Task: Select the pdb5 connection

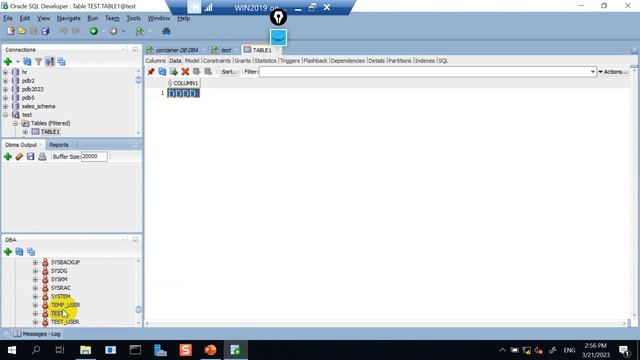Action: pos(28,98)
